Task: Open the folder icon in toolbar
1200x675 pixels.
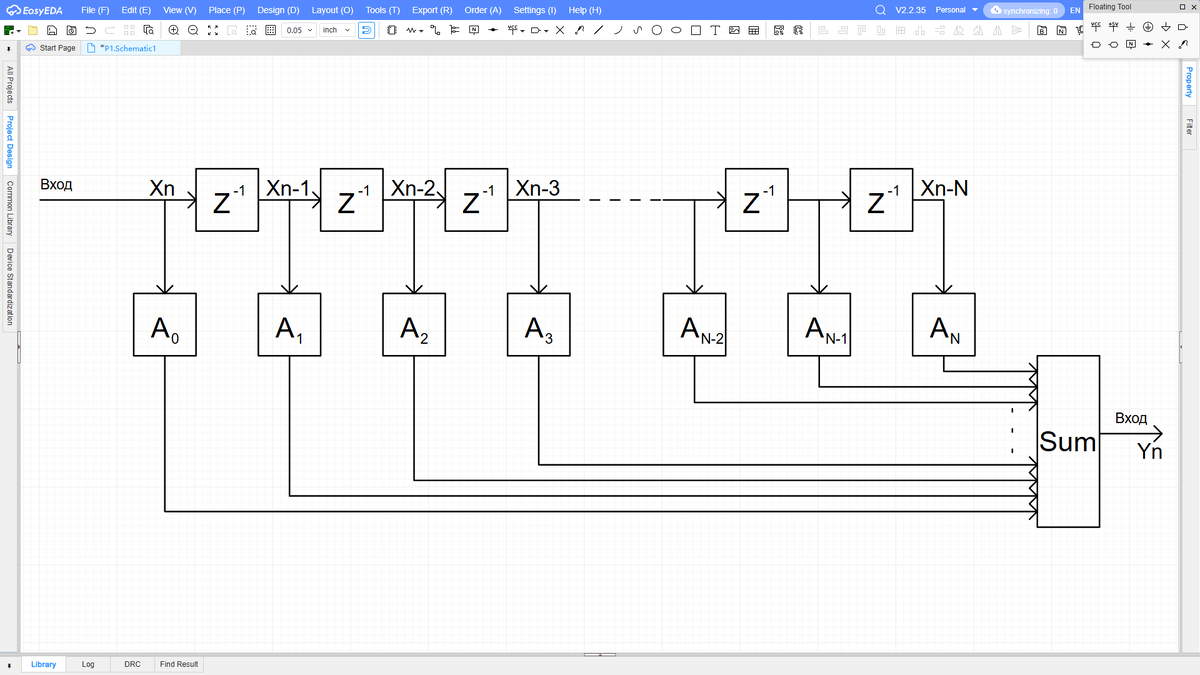Action: pos(33,30)
